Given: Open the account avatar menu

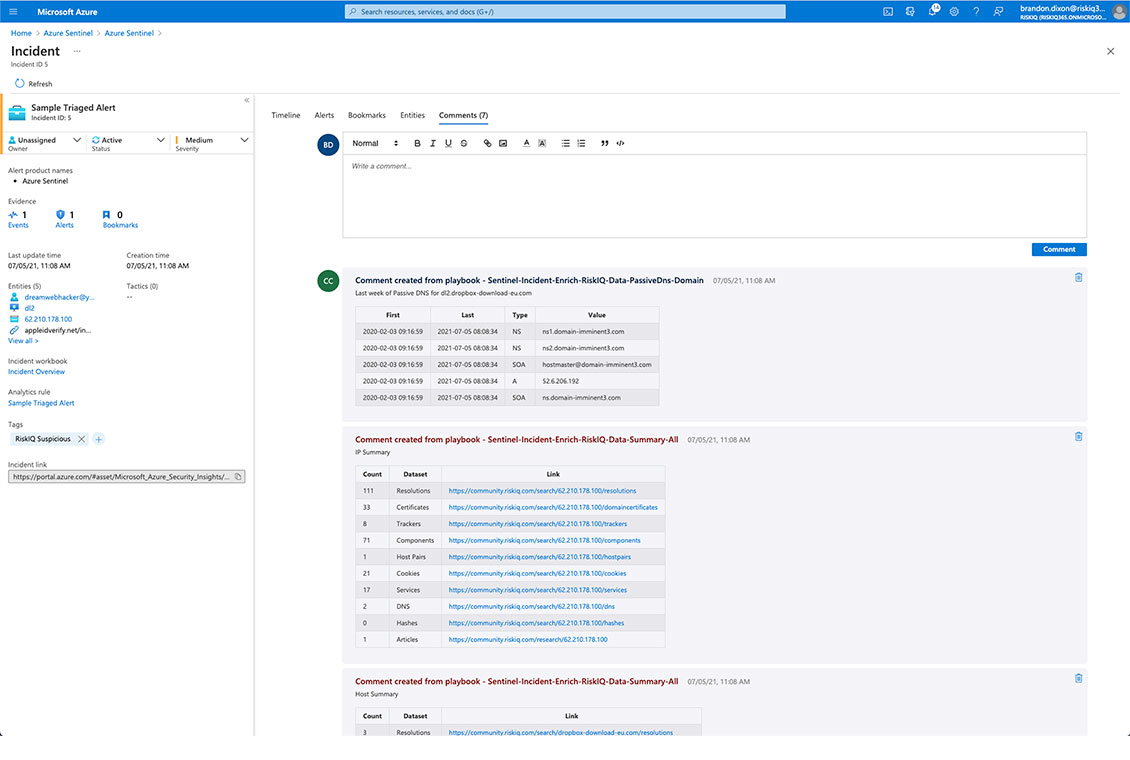Looking at the screenshot, I should click(x=1119, y=12).
